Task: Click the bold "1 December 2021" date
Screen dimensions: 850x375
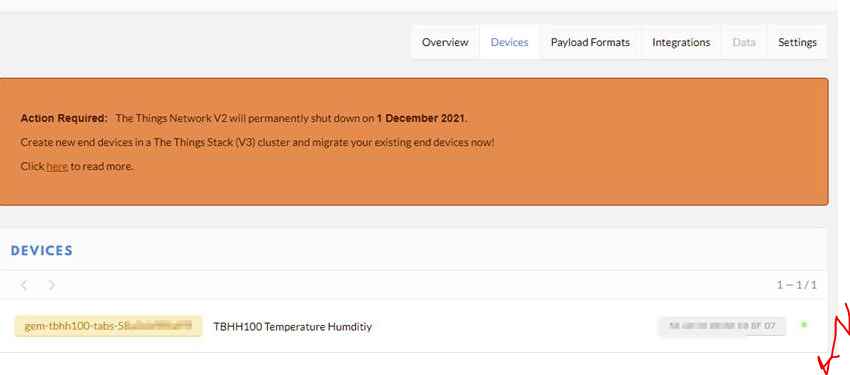Action: click(421, 118)
